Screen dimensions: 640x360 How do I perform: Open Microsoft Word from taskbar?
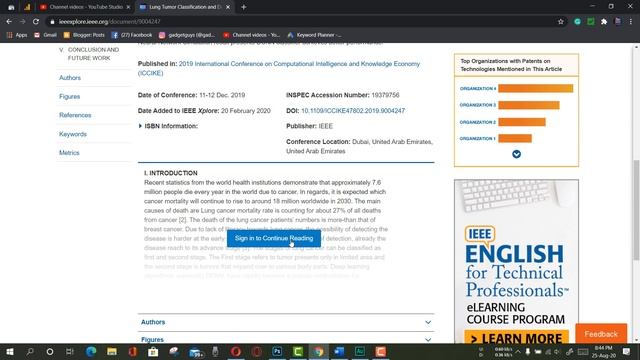click(x=339, y=351)
